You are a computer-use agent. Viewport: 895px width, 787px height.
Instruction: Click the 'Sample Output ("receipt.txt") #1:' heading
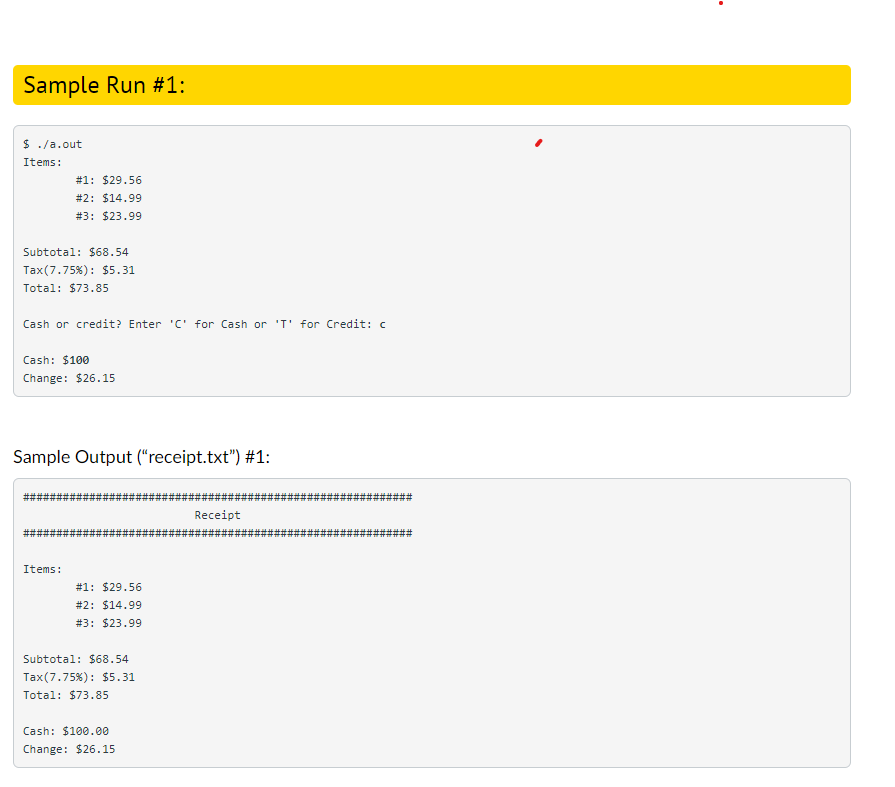(142, 457)
